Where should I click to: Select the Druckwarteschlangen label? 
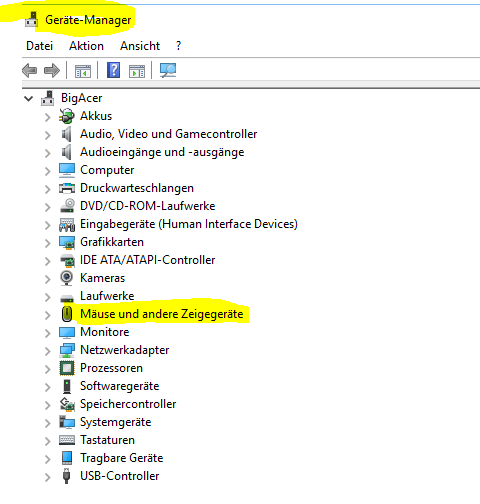click(x=137, y=188)
